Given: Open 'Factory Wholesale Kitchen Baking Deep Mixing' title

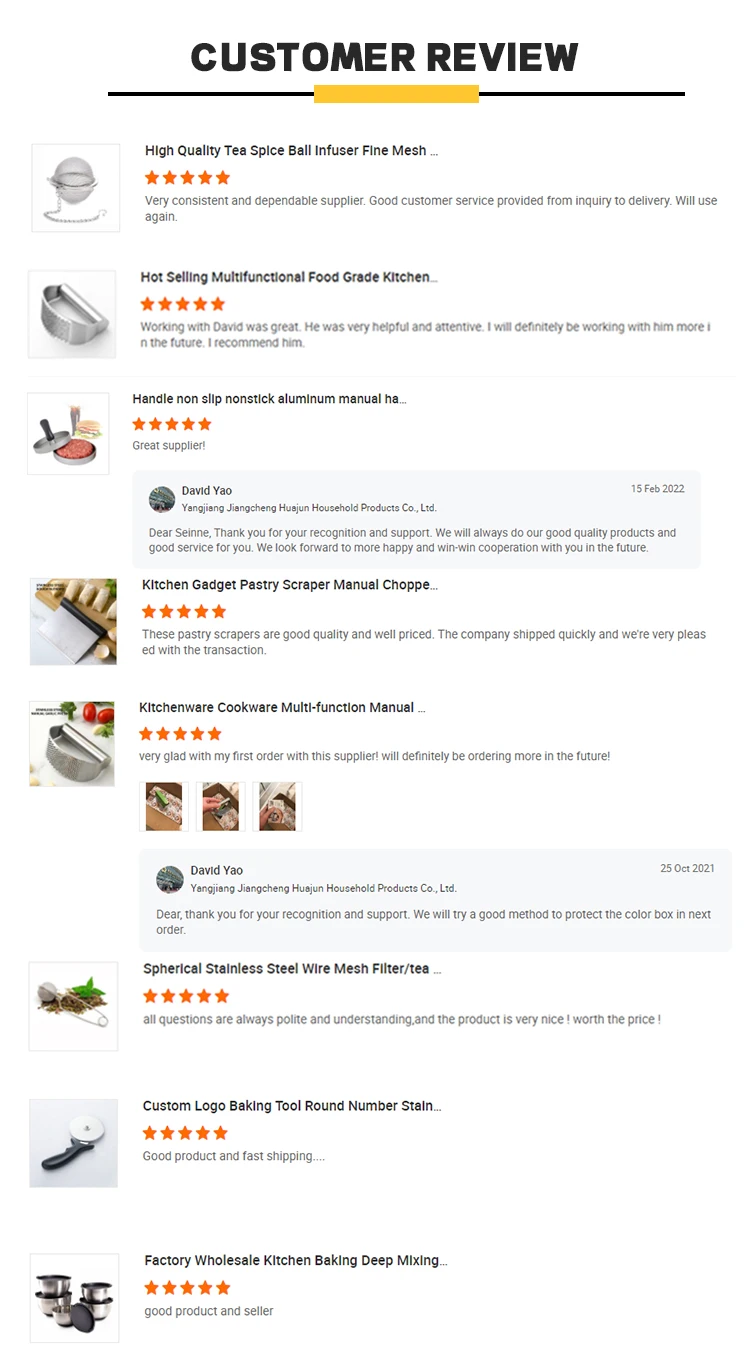Looking at the screenshot, I should click(296, 1261).
